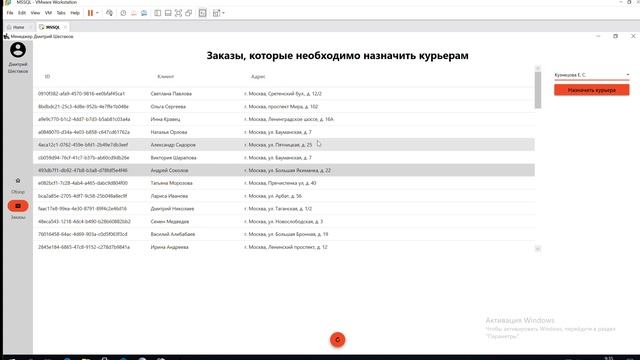This screenshot has height=360, width=640.
Task: Open the snapshot manager icon
Action: point(144,13)
